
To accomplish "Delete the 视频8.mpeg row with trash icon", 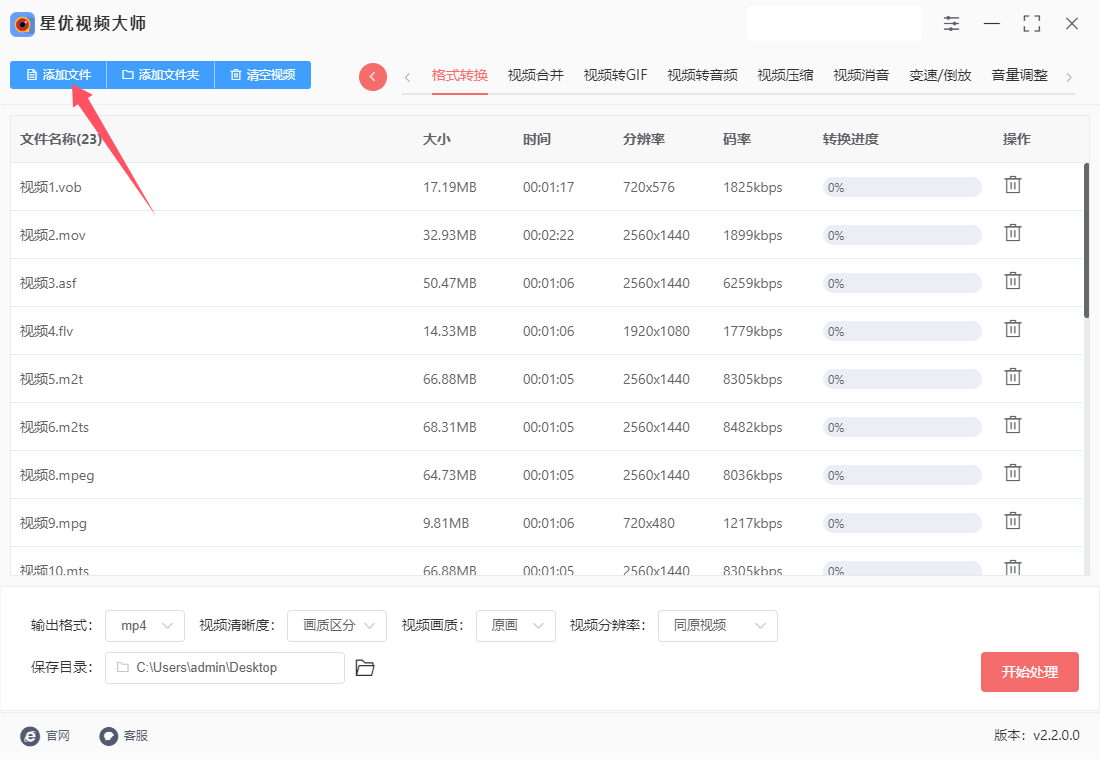I will point(1012,473).
